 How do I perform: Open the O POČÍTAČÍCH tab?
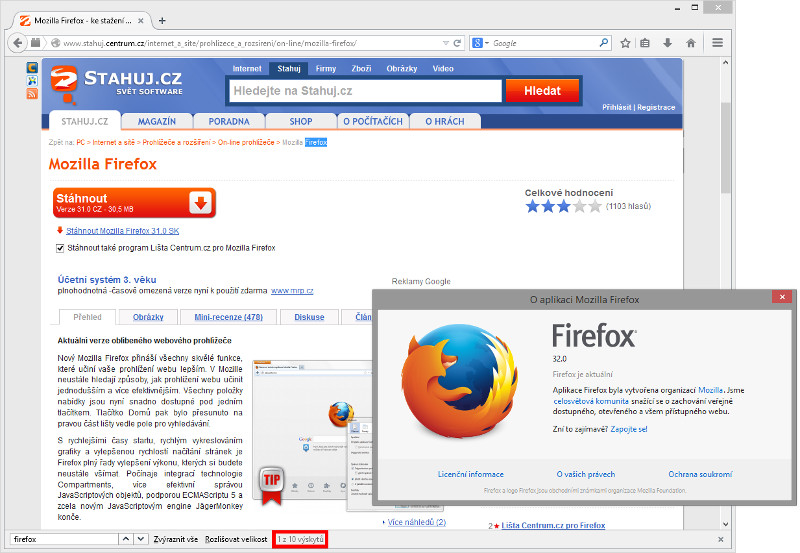click(373, 121)
